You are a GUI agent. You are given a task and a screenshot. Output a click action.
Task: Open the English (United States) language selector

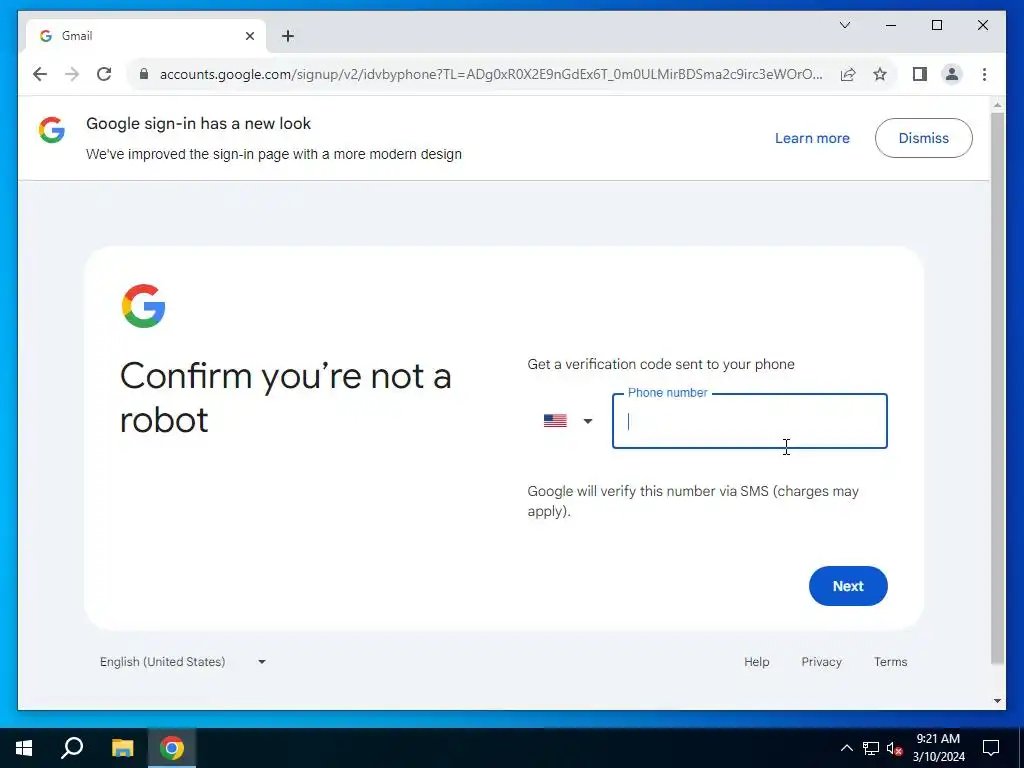coord(183,662)
